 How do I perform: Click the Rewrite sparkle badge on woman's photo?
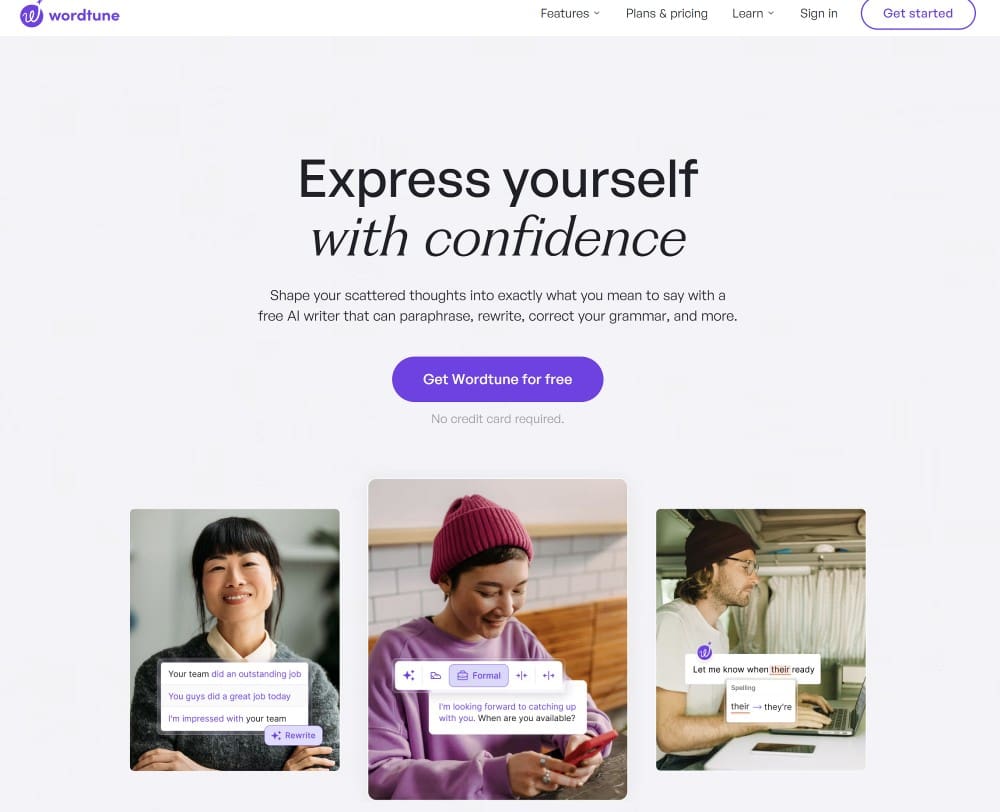(x=293, y=735)
